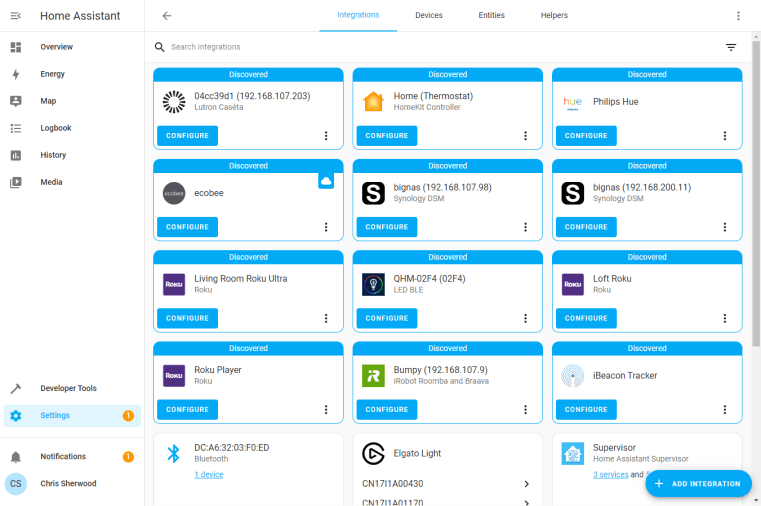
Task: Click the Add Integration button
Action: click(698, 484)
